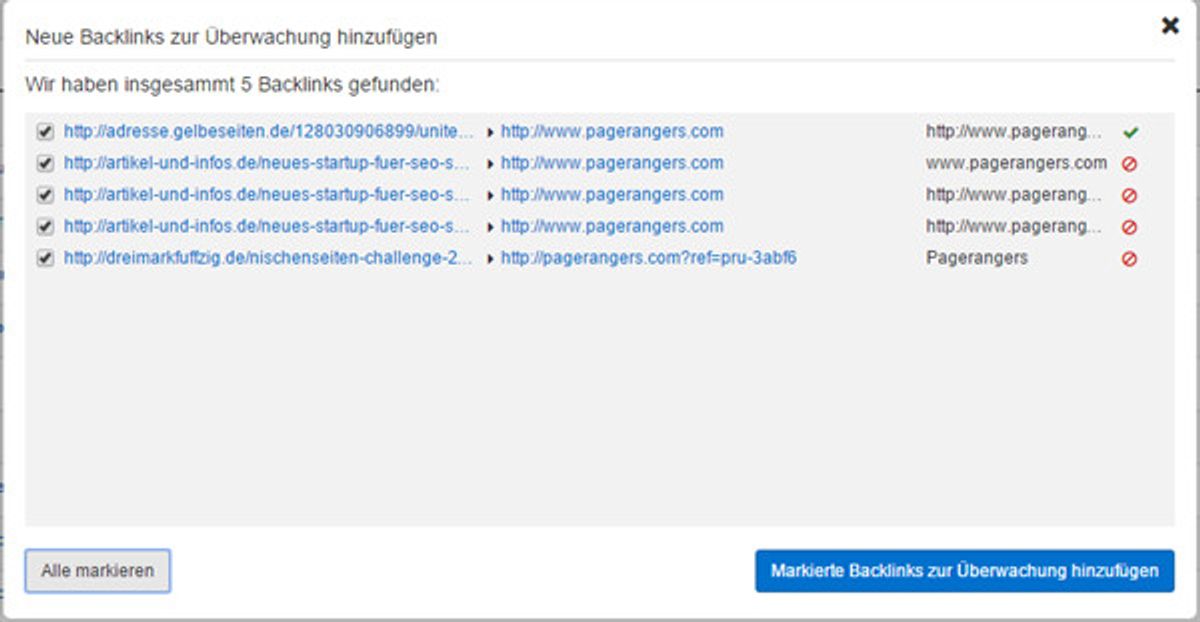1200x622 pixels.
Task: Select the anchor text 'www.pagerangers.com'
Action: (x=1016, y=163)
